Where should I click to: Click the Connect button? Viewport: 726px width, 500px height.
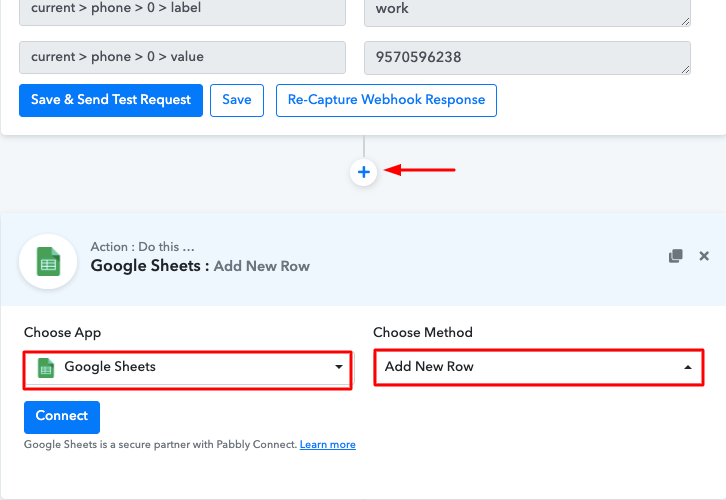pyautogui.click(x=62, y=417)
